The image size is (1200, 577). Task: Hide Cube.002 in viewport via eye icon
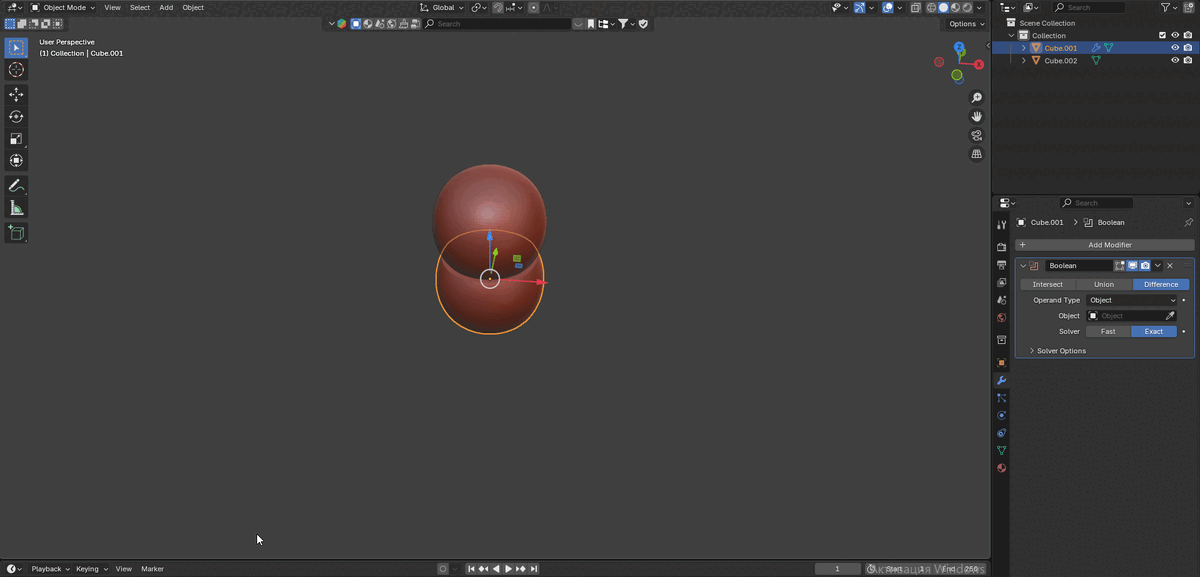1175,60
